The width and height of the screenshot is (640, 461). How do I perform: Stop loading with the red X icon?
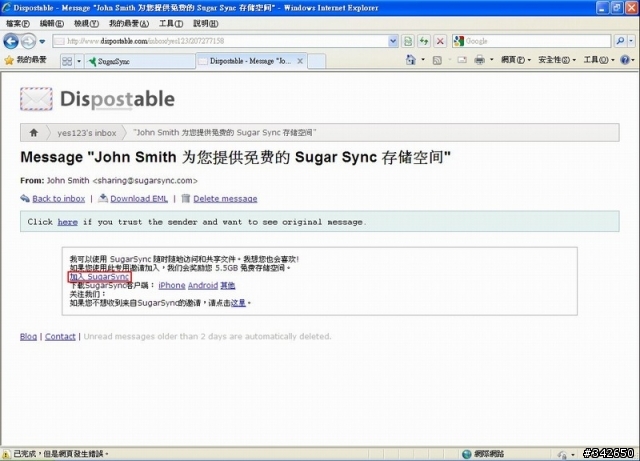tap(440, 41)
